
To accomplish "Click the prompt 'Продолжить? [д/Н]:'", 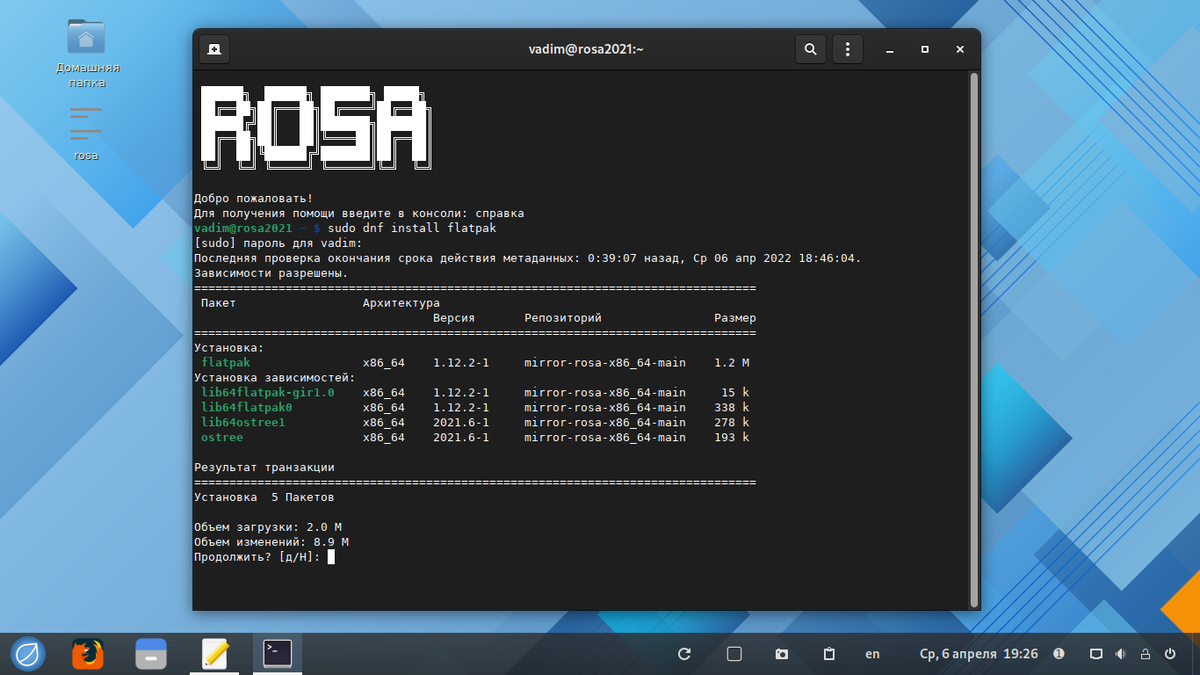I will point(257,557).
